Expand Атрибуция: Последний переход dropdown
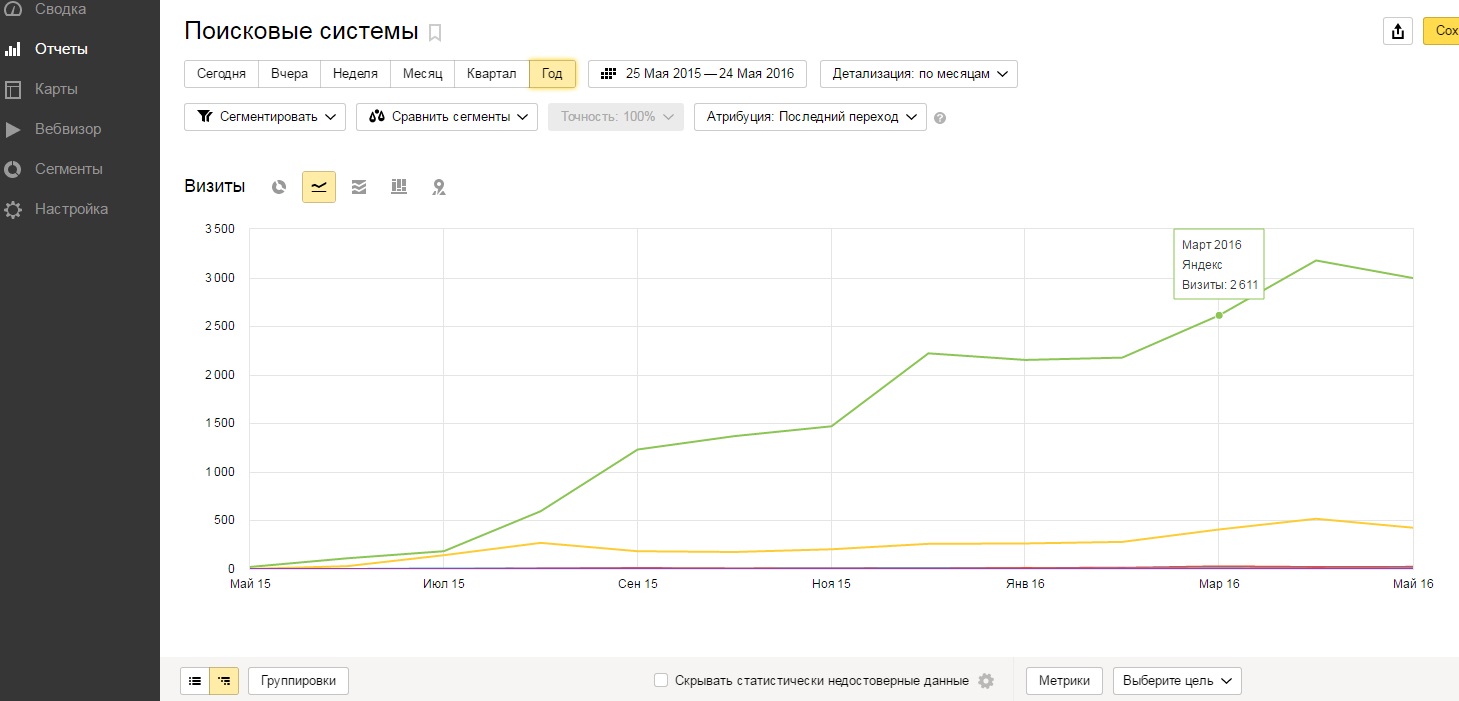1459x701 pixels. click(810, 117)
